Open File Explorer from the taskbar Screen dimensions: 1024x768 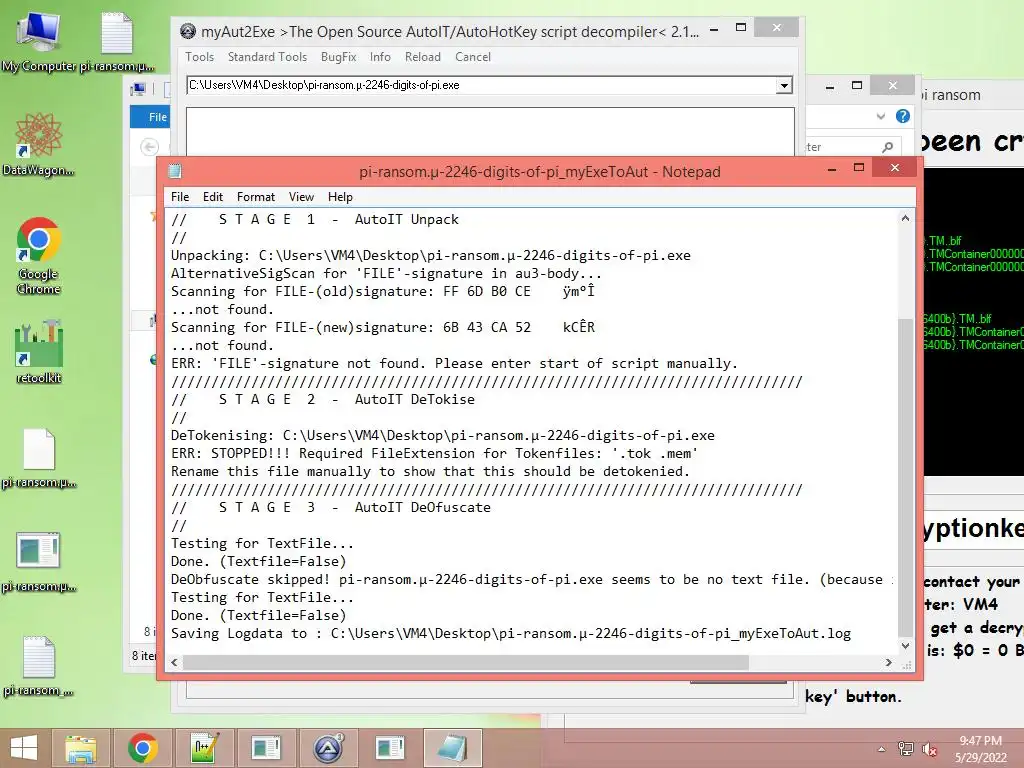pos(80,748)
